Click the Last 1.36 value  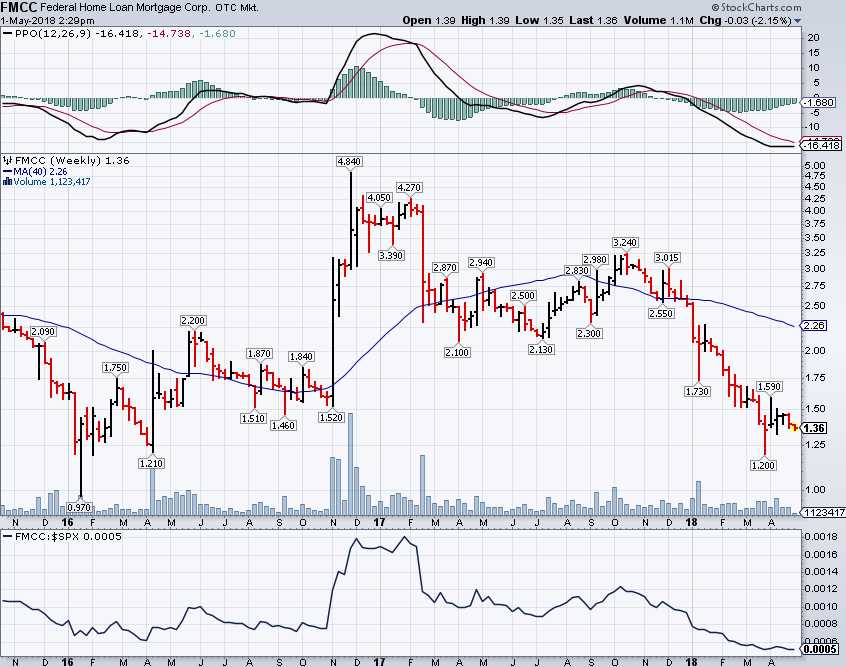coord(593,21)
